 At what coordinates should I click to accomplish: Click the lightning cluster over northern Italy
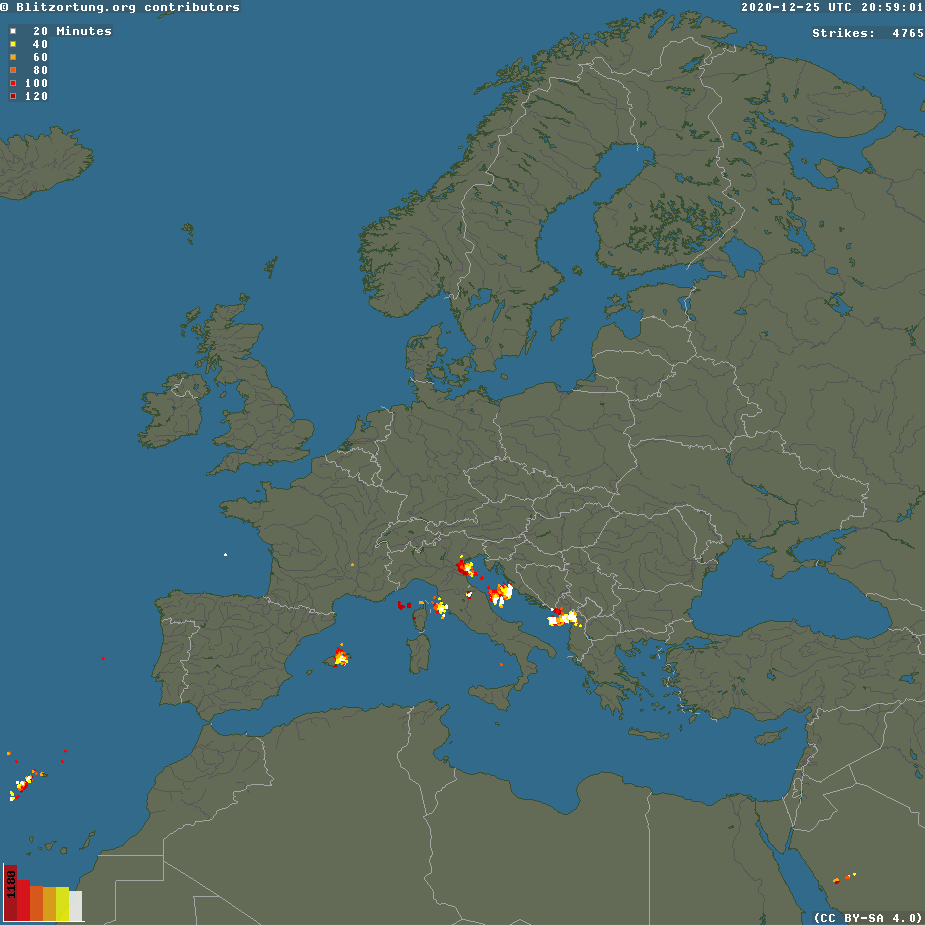point(465,568)
